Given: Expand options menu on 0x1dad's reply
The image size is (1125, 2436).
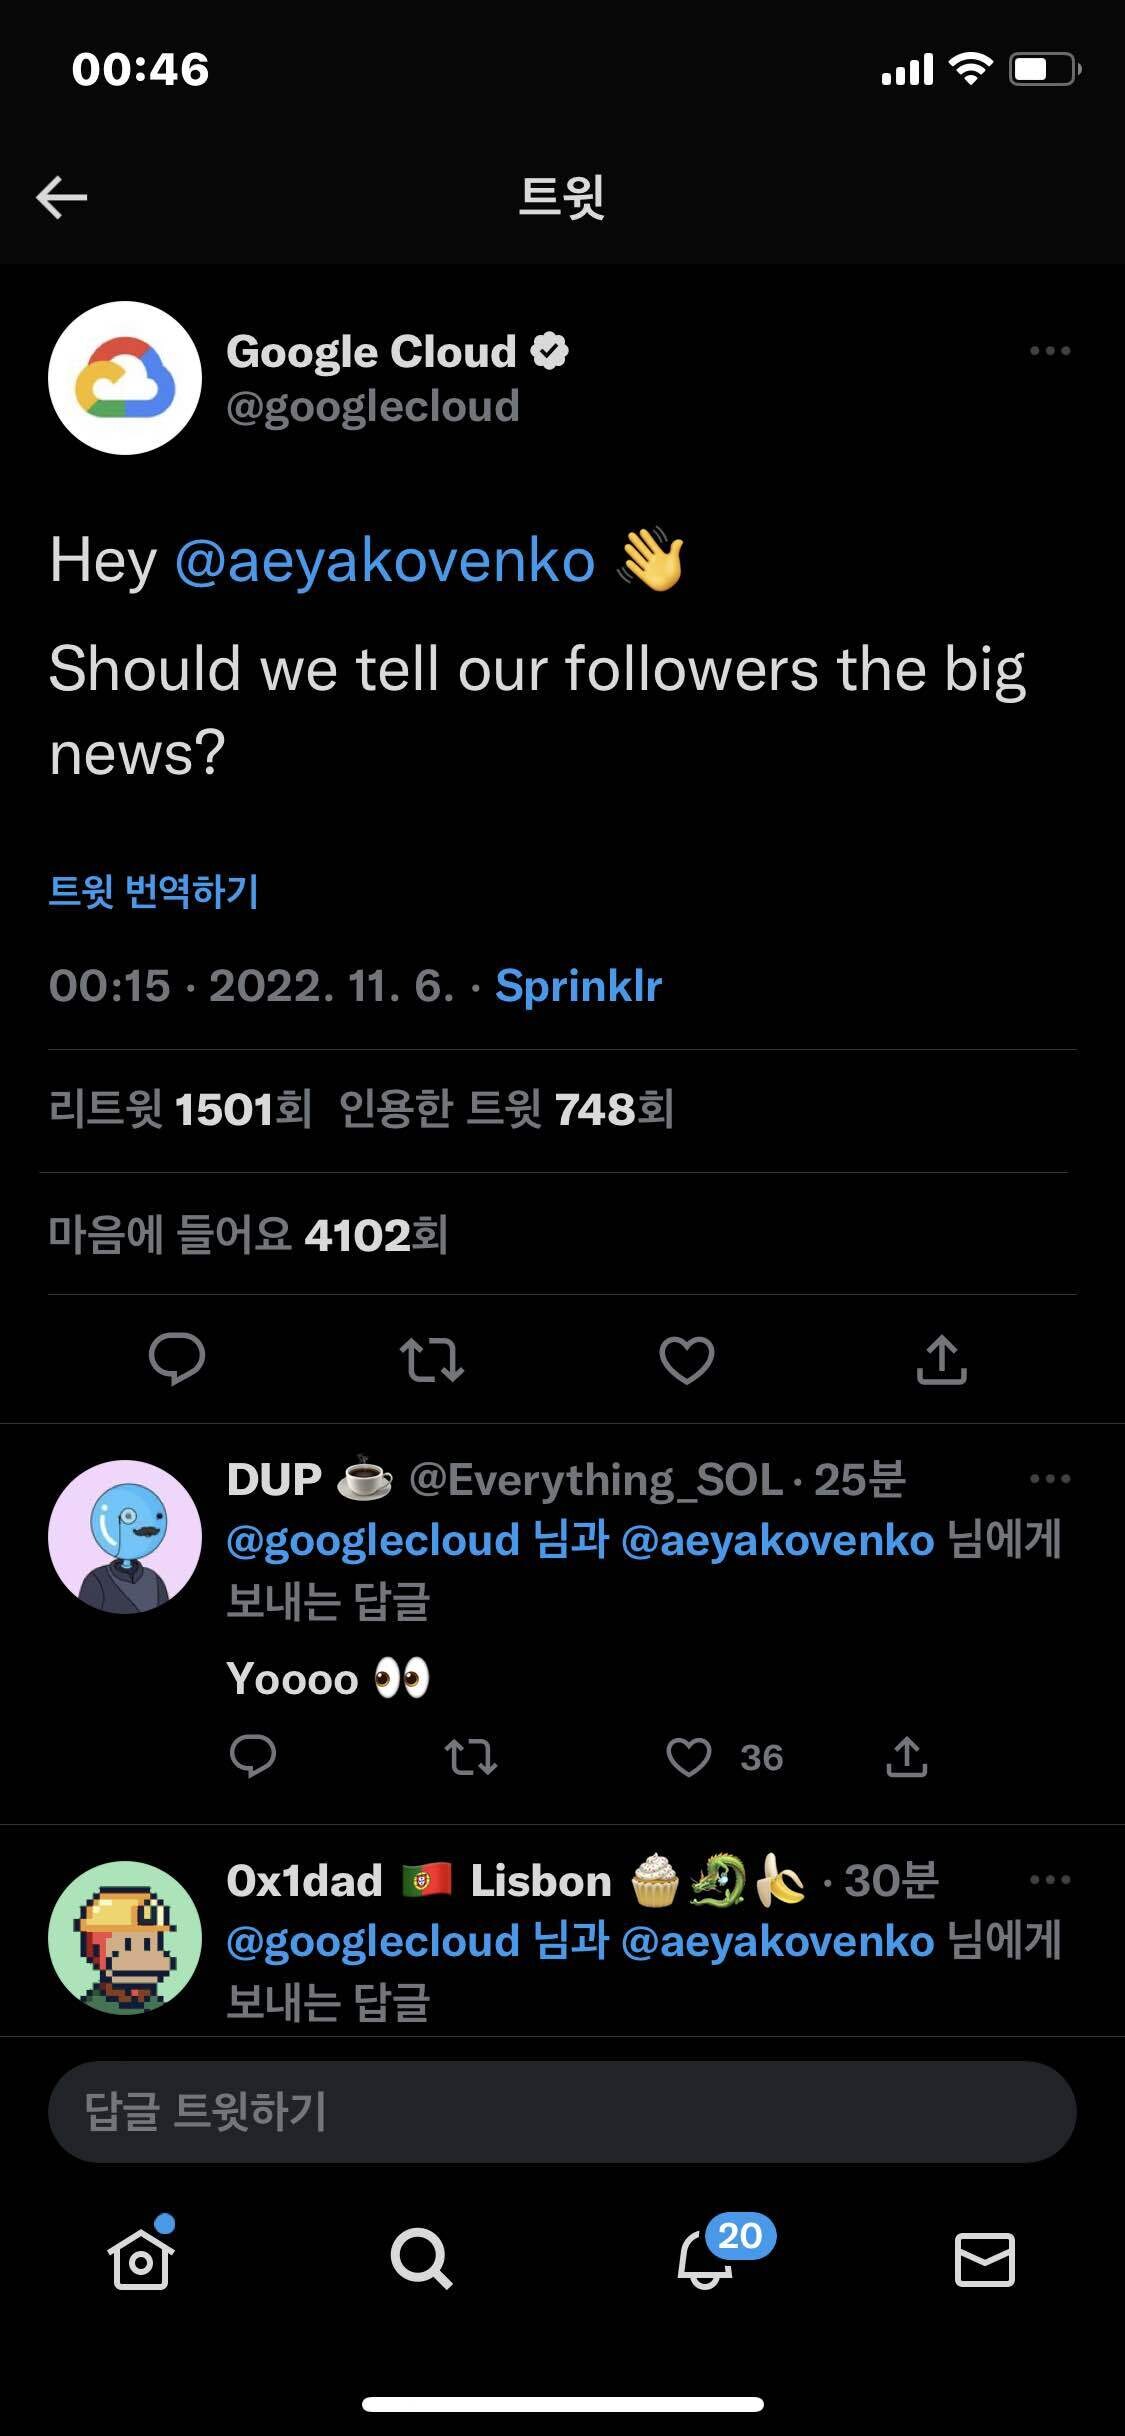Looking at the screenshot, I should coord(1049,1880).
